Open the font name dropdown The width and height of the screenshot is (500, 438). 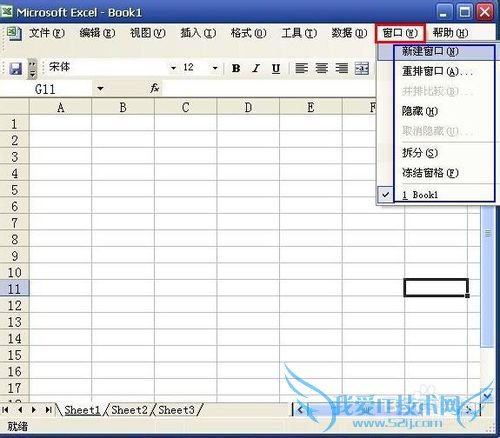tap(173, 68)
